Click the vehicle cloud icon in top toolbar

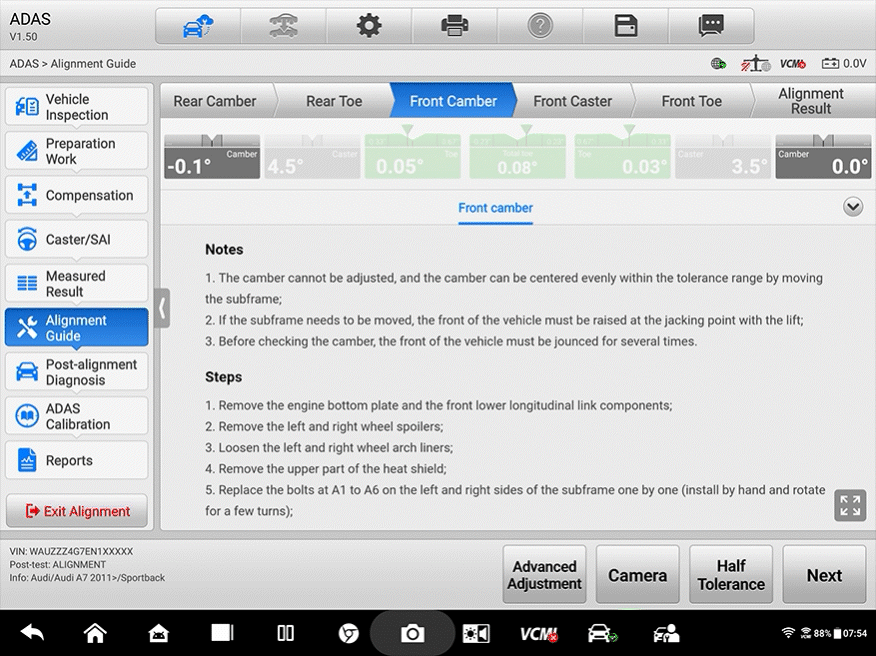pyautogui.click(x=198, y=26)
